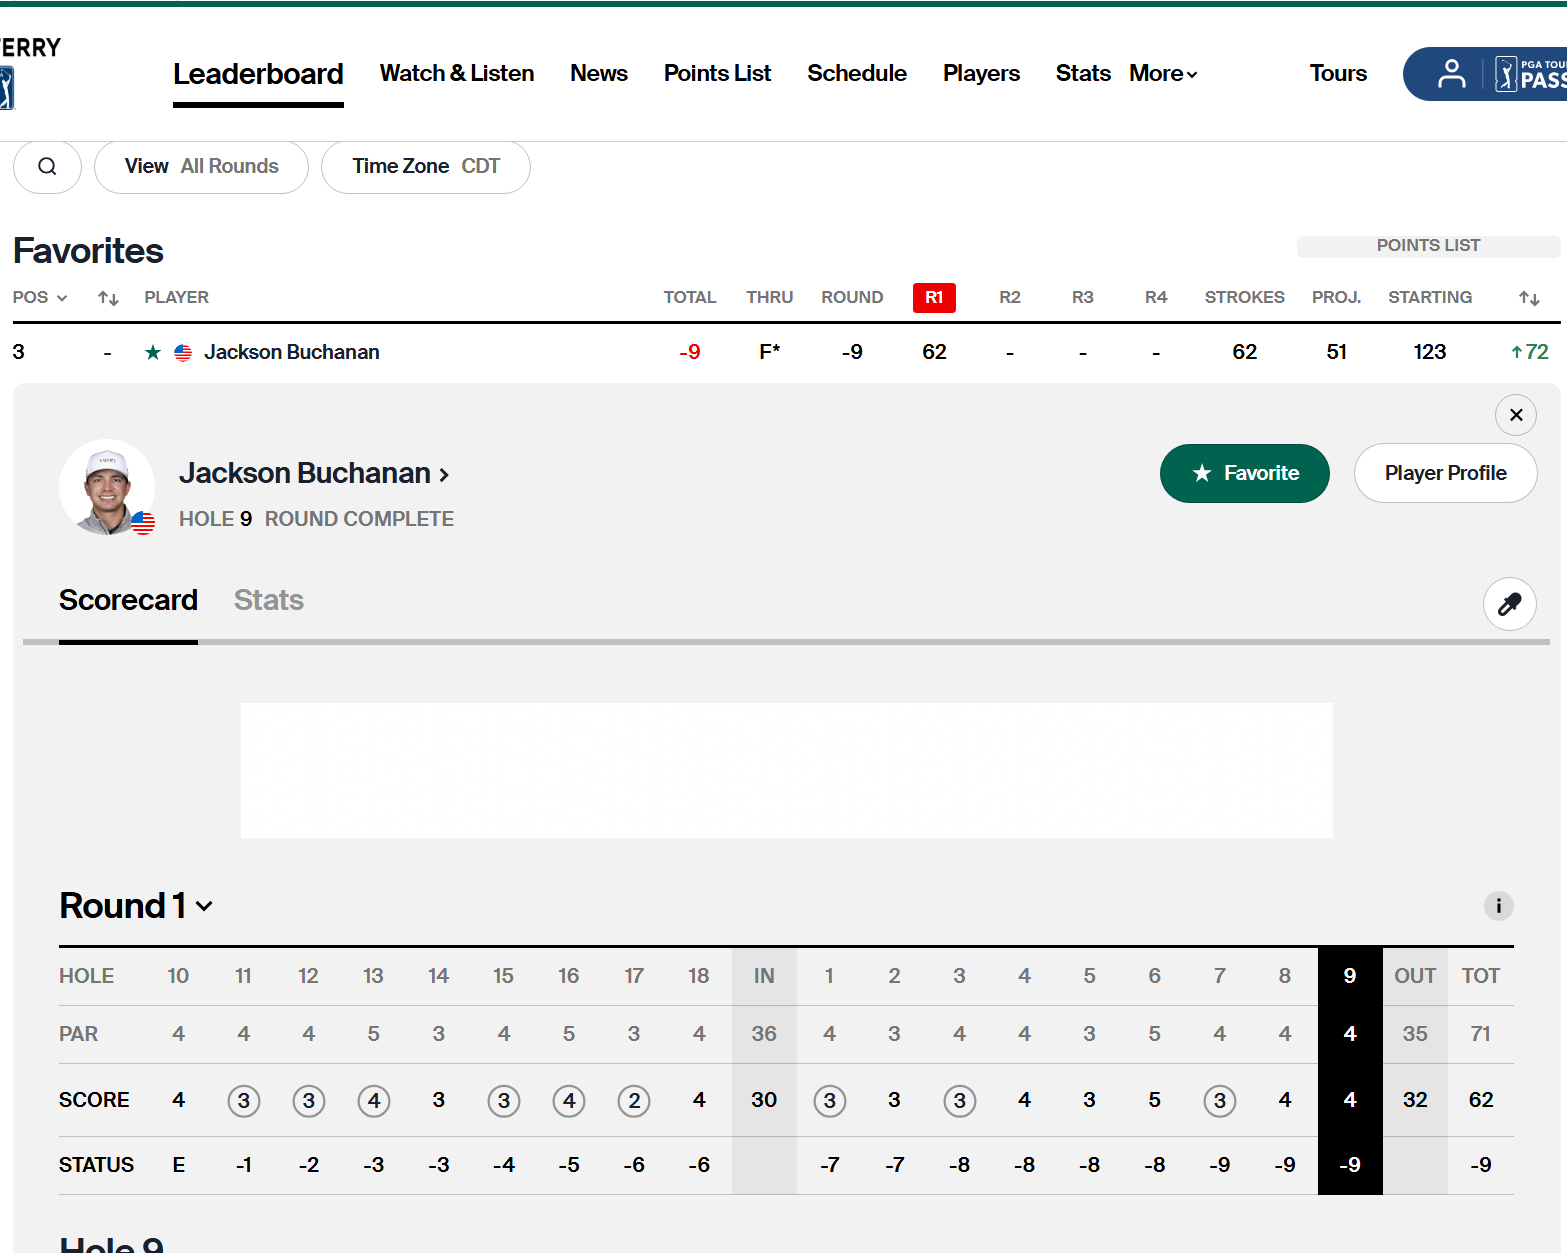Sort by the POS column dropdown
This screenshot has height=1253, width=1567.
tap(40, 298)
